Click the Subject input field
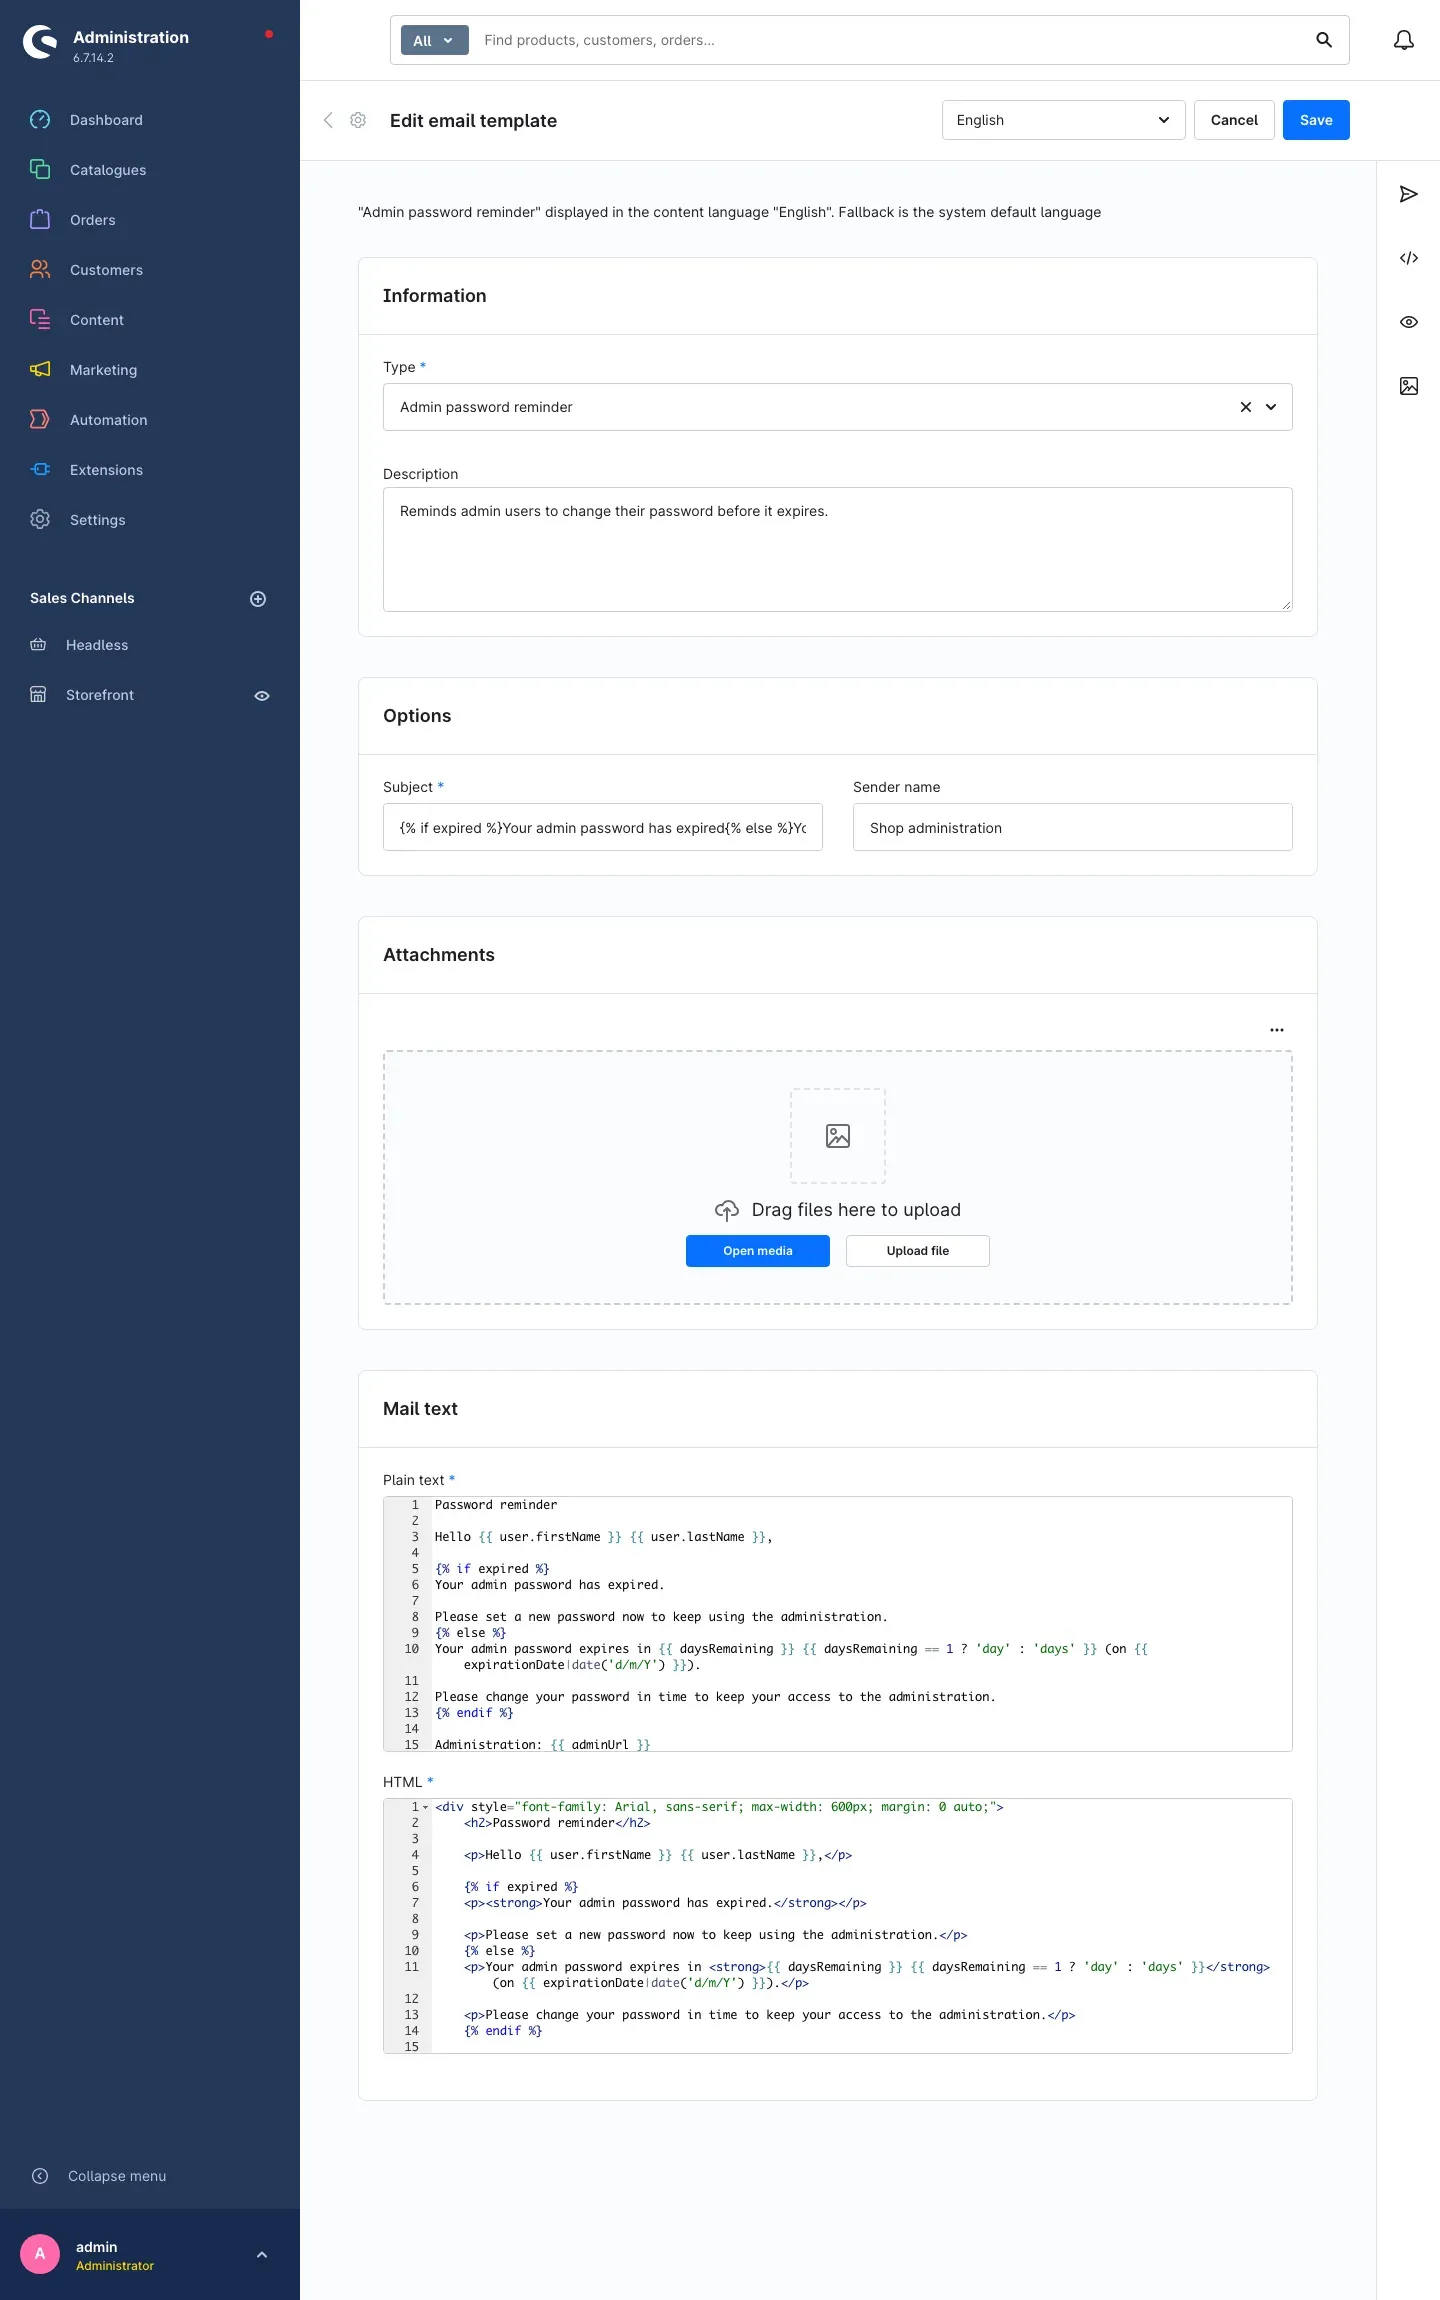1440x2300 pixels. pyautogui.click(x=603, y=827)
